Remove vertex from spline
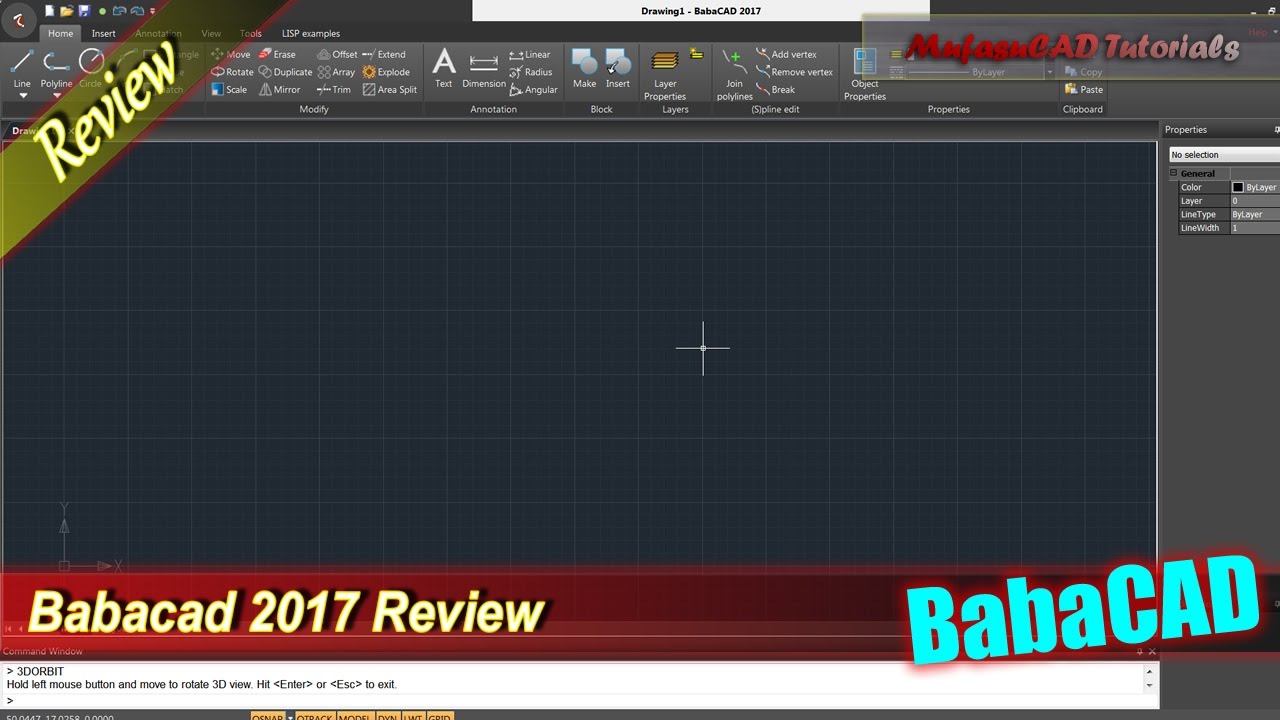This screenshot has width=1280, height=720. click(x=794, y=72)
